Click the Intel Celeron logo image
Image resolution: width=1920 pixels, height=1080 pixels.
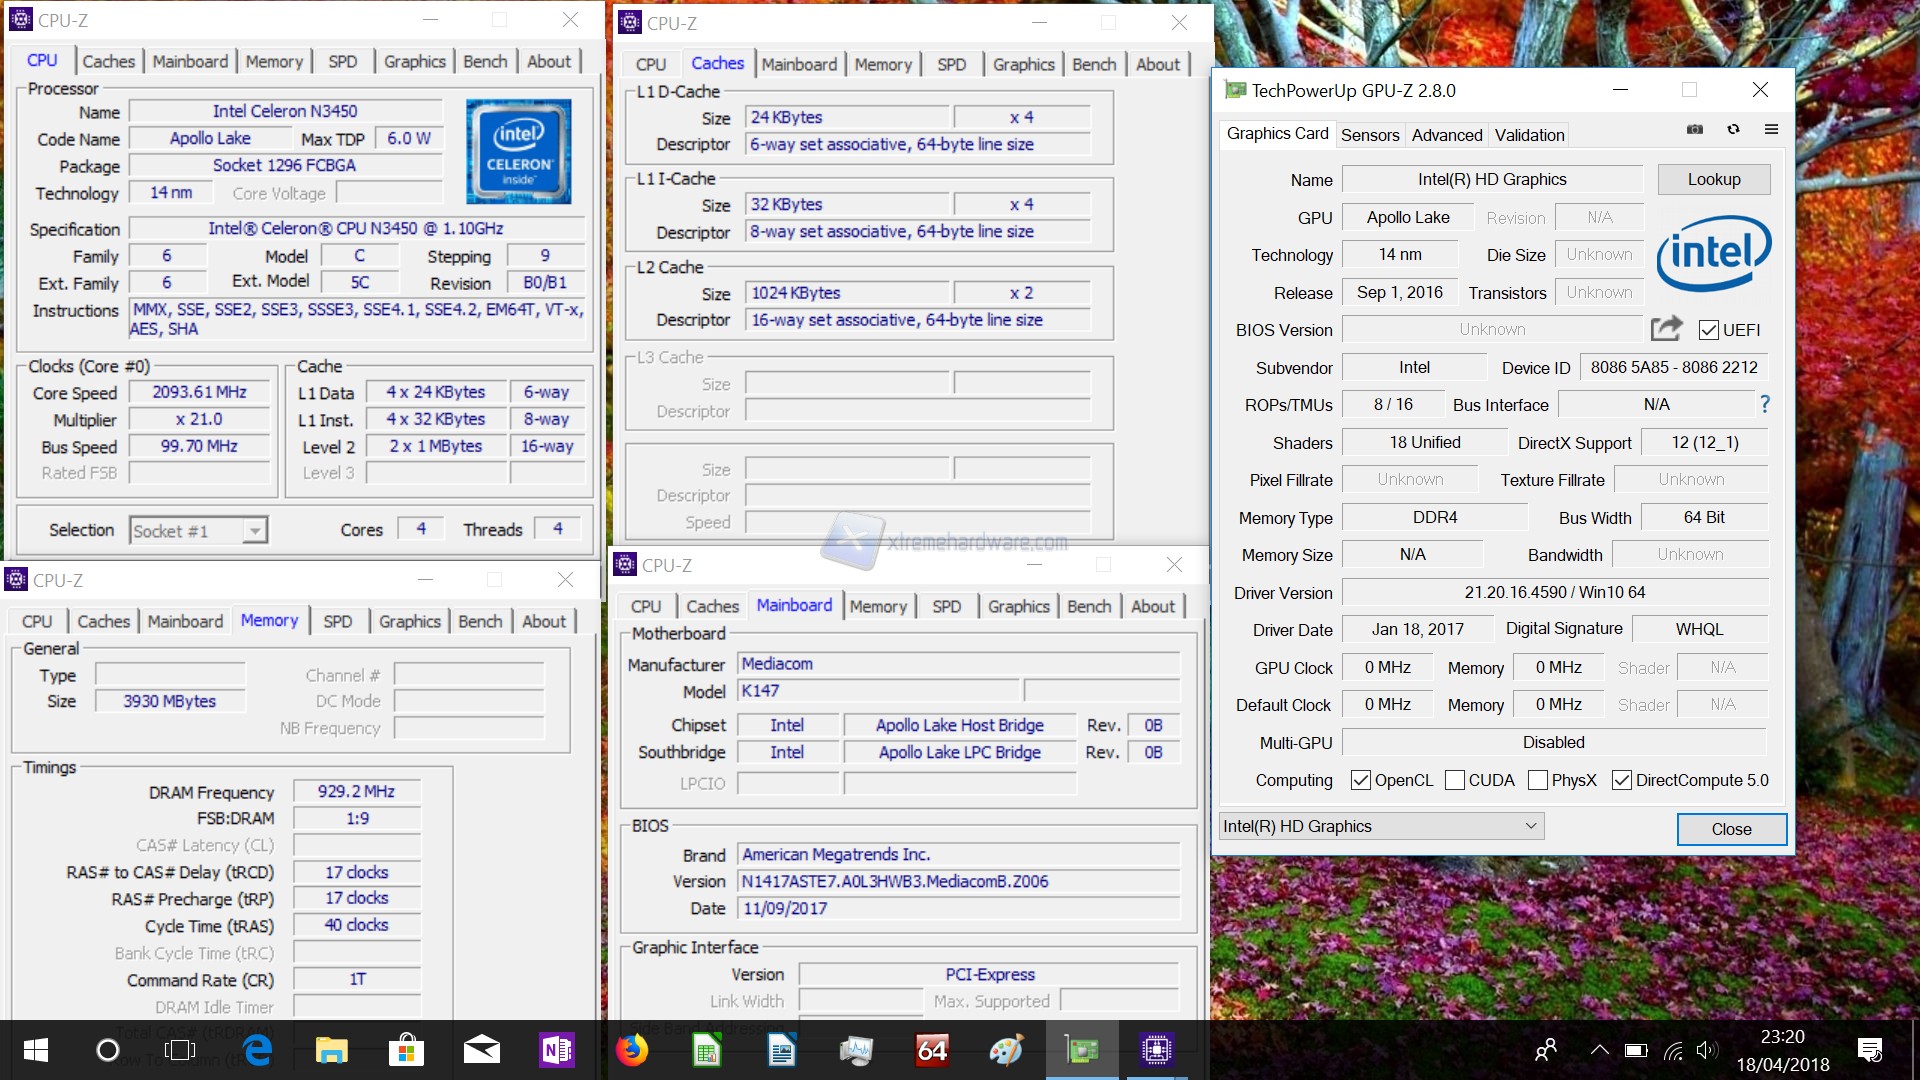pyautogui.click(x=518, y=151)
